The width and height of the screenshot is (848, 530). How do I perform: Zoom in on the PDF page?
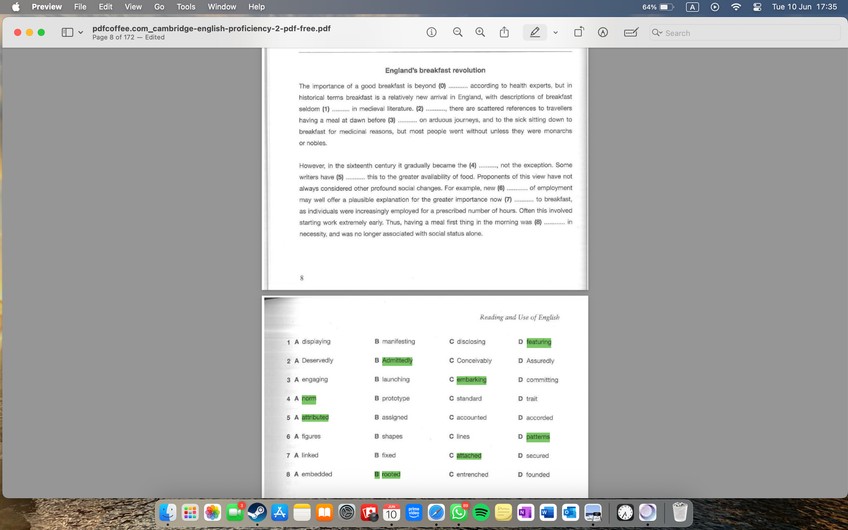click(x=480, y=32)
